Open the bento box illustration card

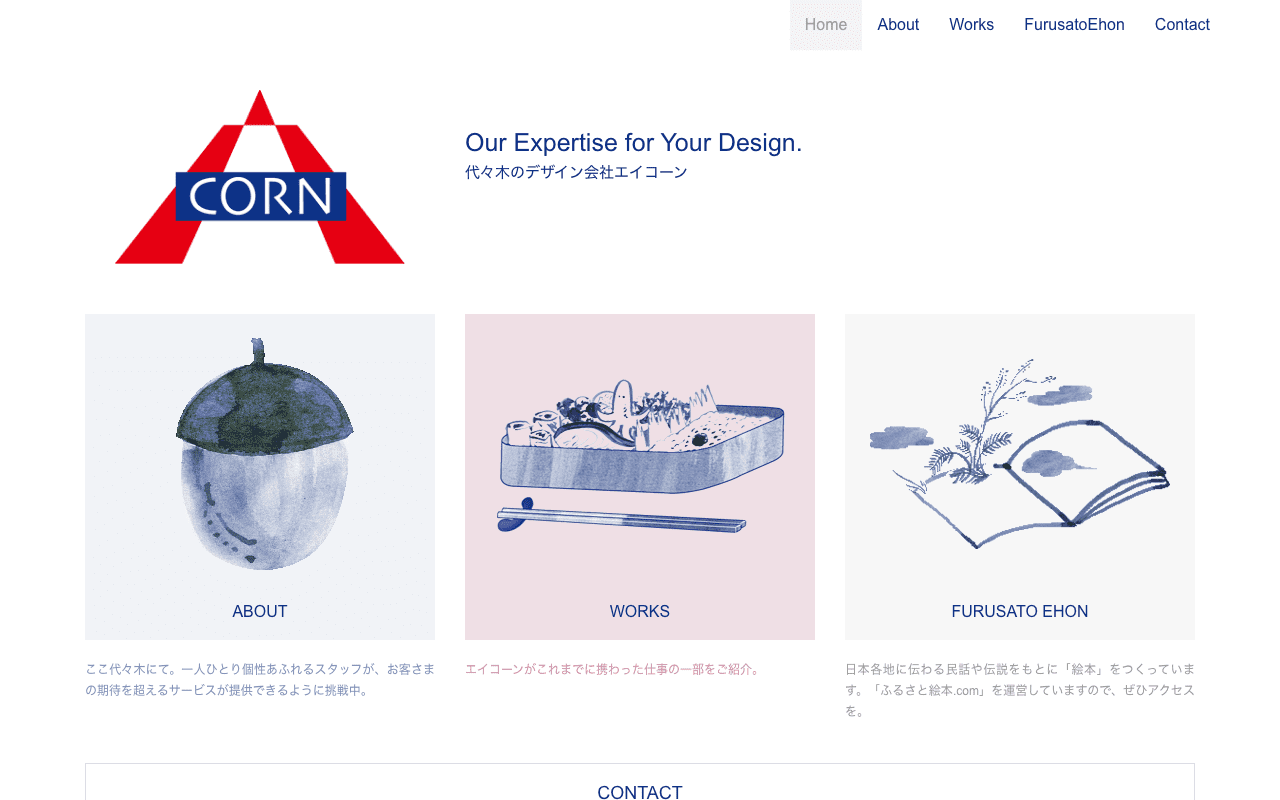pos(640,477)
